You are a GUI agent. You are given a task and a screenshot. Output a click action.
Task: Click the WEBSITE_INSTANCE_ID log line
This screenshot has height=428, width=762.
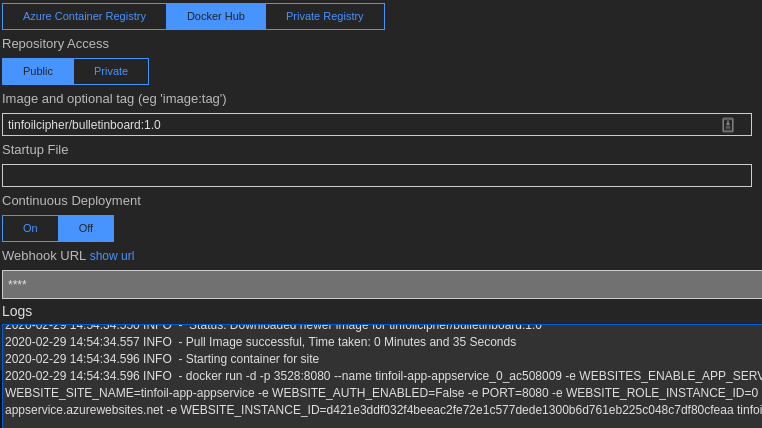[380, 410]
